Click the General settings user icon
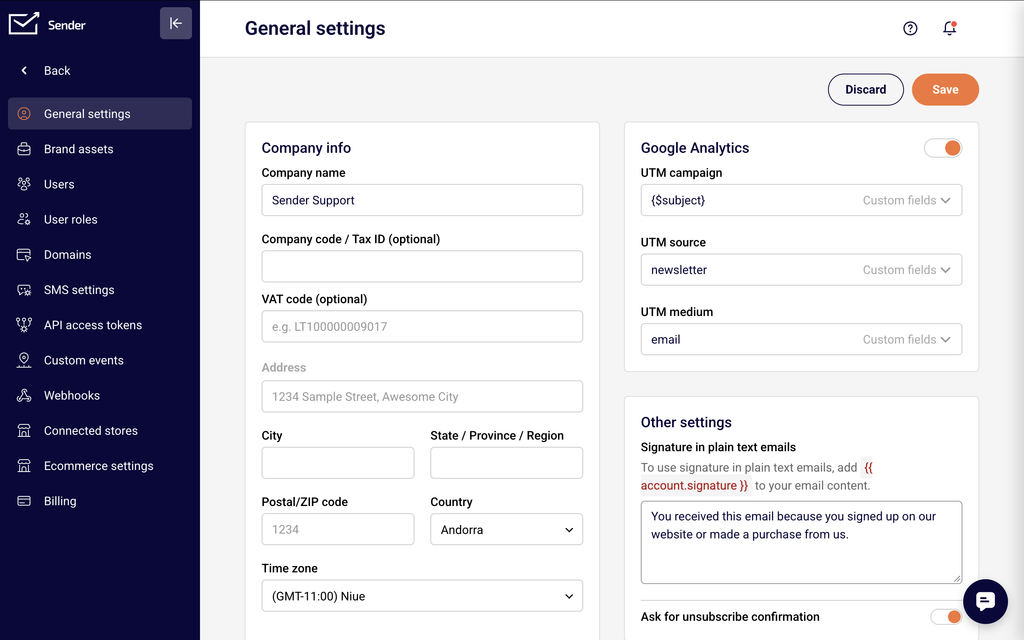1024x640 pixels. point(24,114)
